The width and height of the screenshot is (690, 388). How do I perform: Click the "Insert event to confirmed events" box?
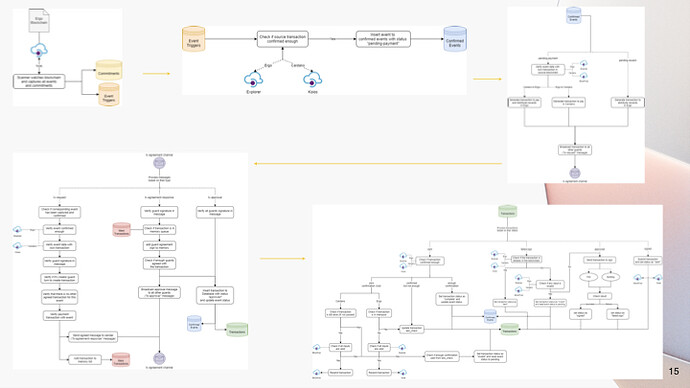coord(383,39)
